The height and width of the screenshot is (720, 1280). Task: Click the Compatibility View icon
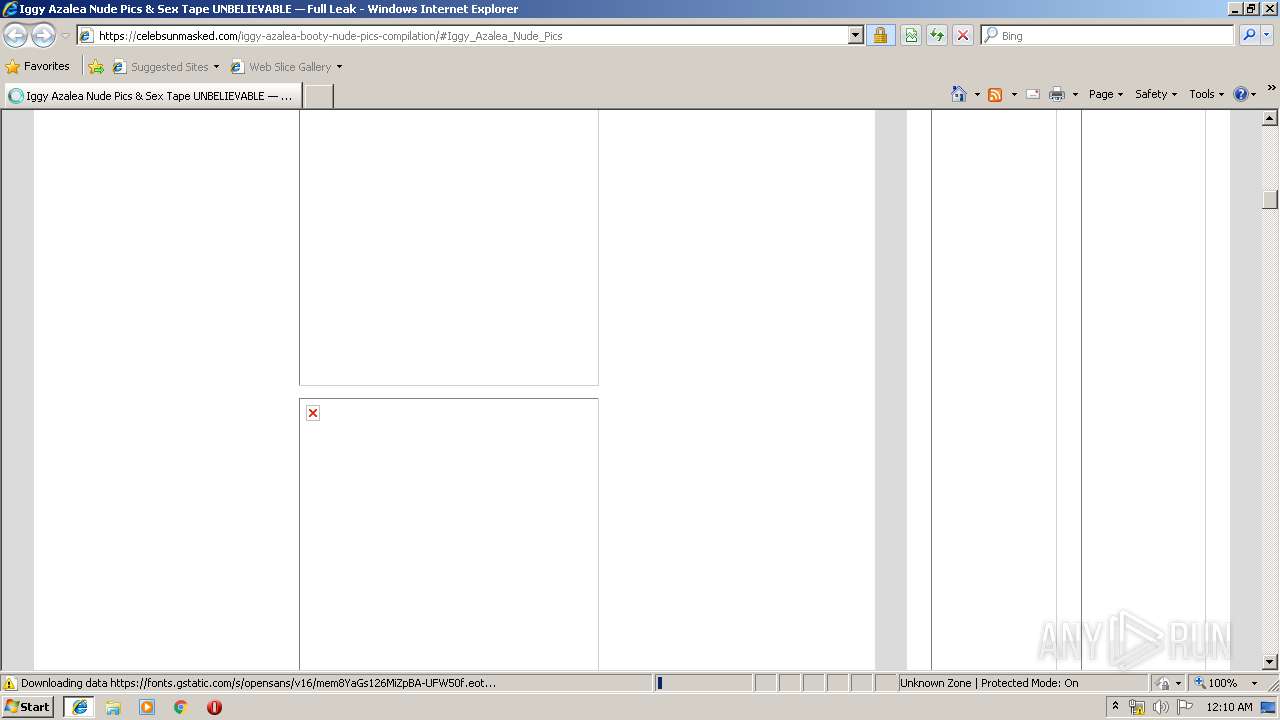pos(911,36)
